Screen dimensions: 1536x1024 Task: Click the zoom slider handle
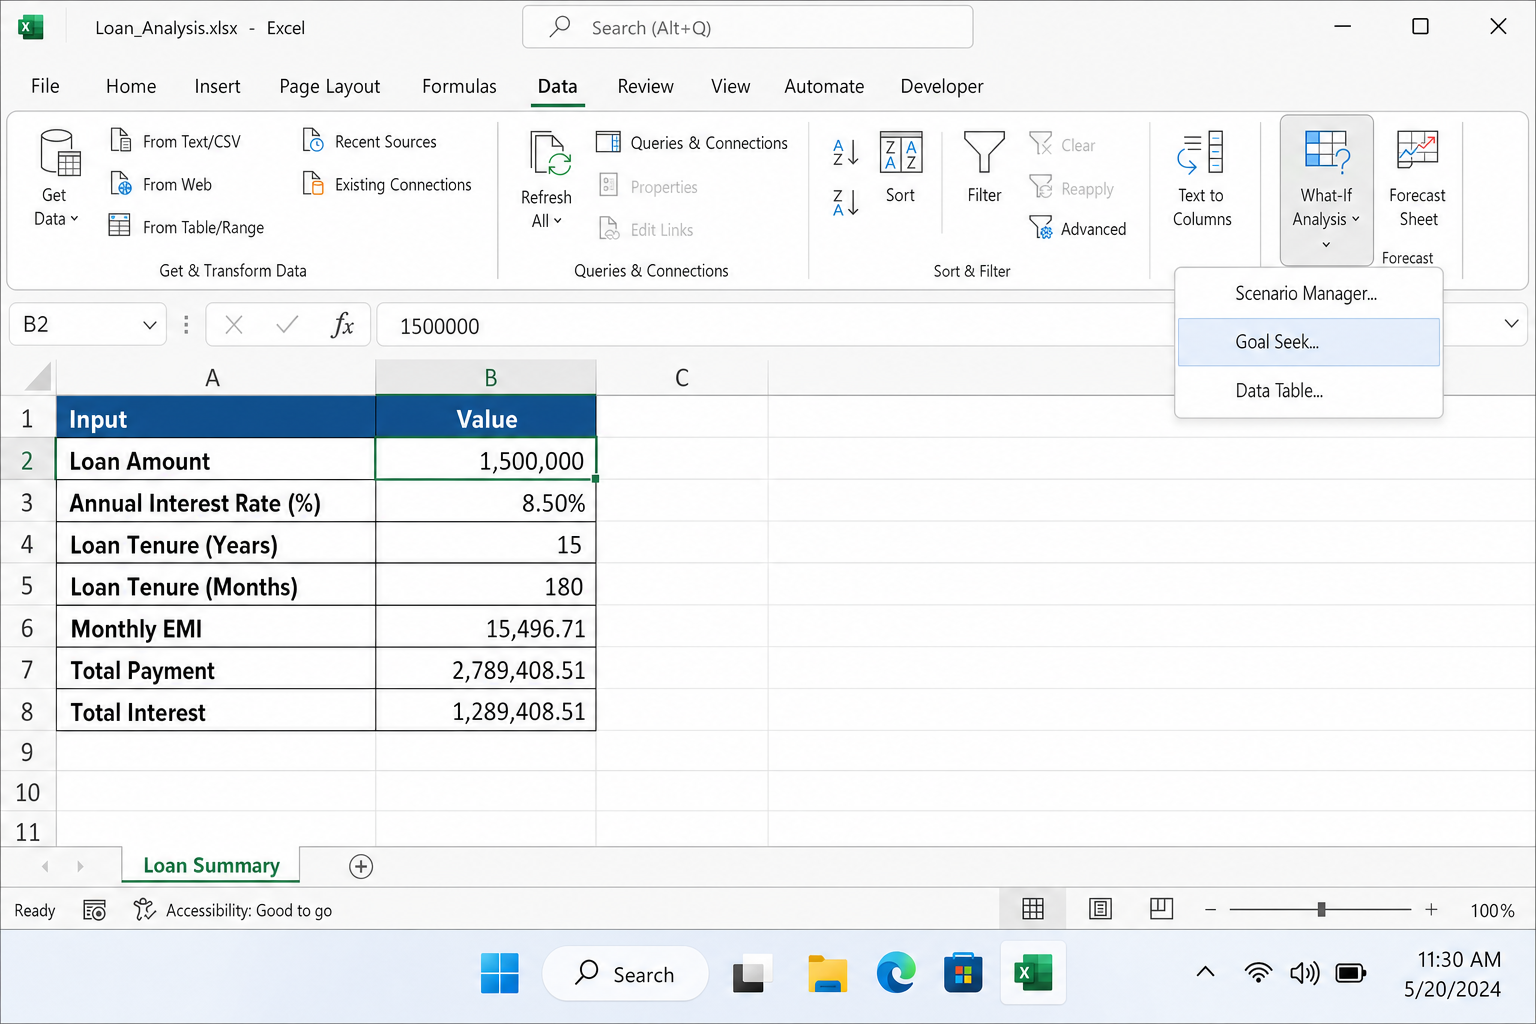click(x=1321, y=909)
